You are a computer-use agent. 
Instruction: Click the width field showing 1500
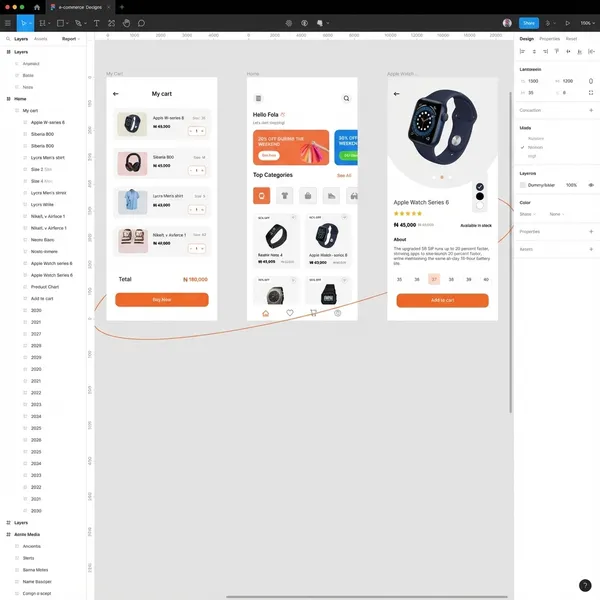point(535,81)
